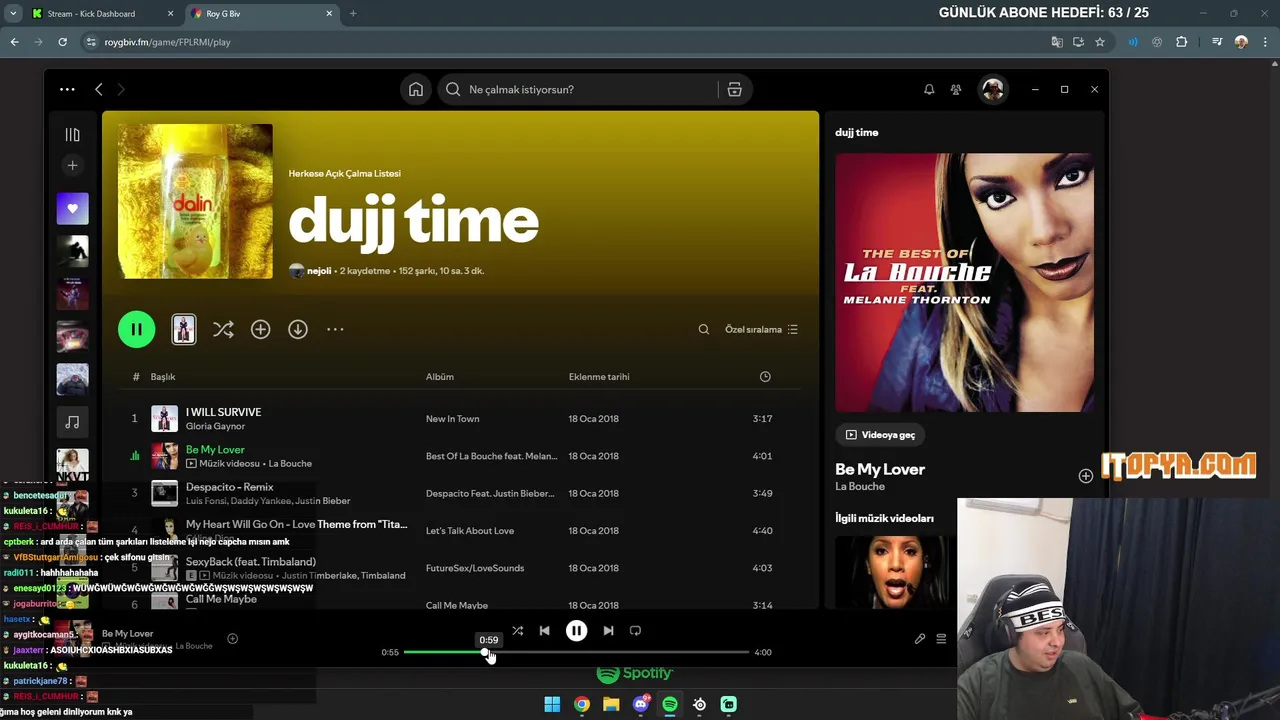Sort by Eklenme tarihi column
The height and width of the screenshot is (720, 1280).
point(599,377)
